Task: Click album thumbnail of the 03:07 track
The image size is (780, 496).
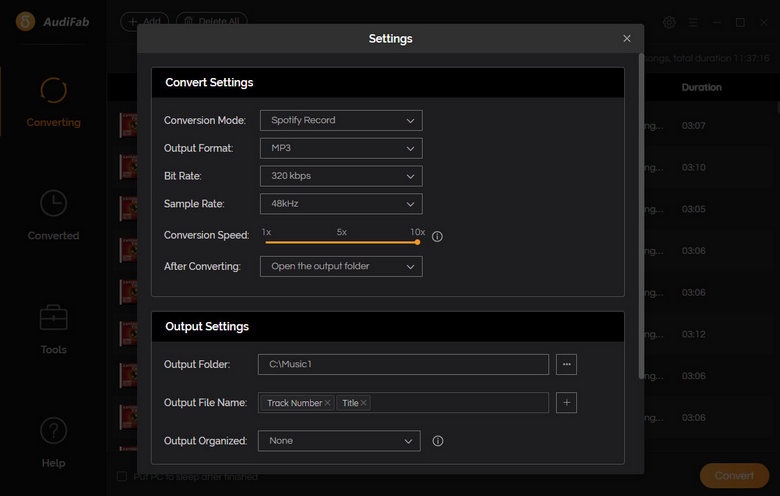Action: coord(129,125)
